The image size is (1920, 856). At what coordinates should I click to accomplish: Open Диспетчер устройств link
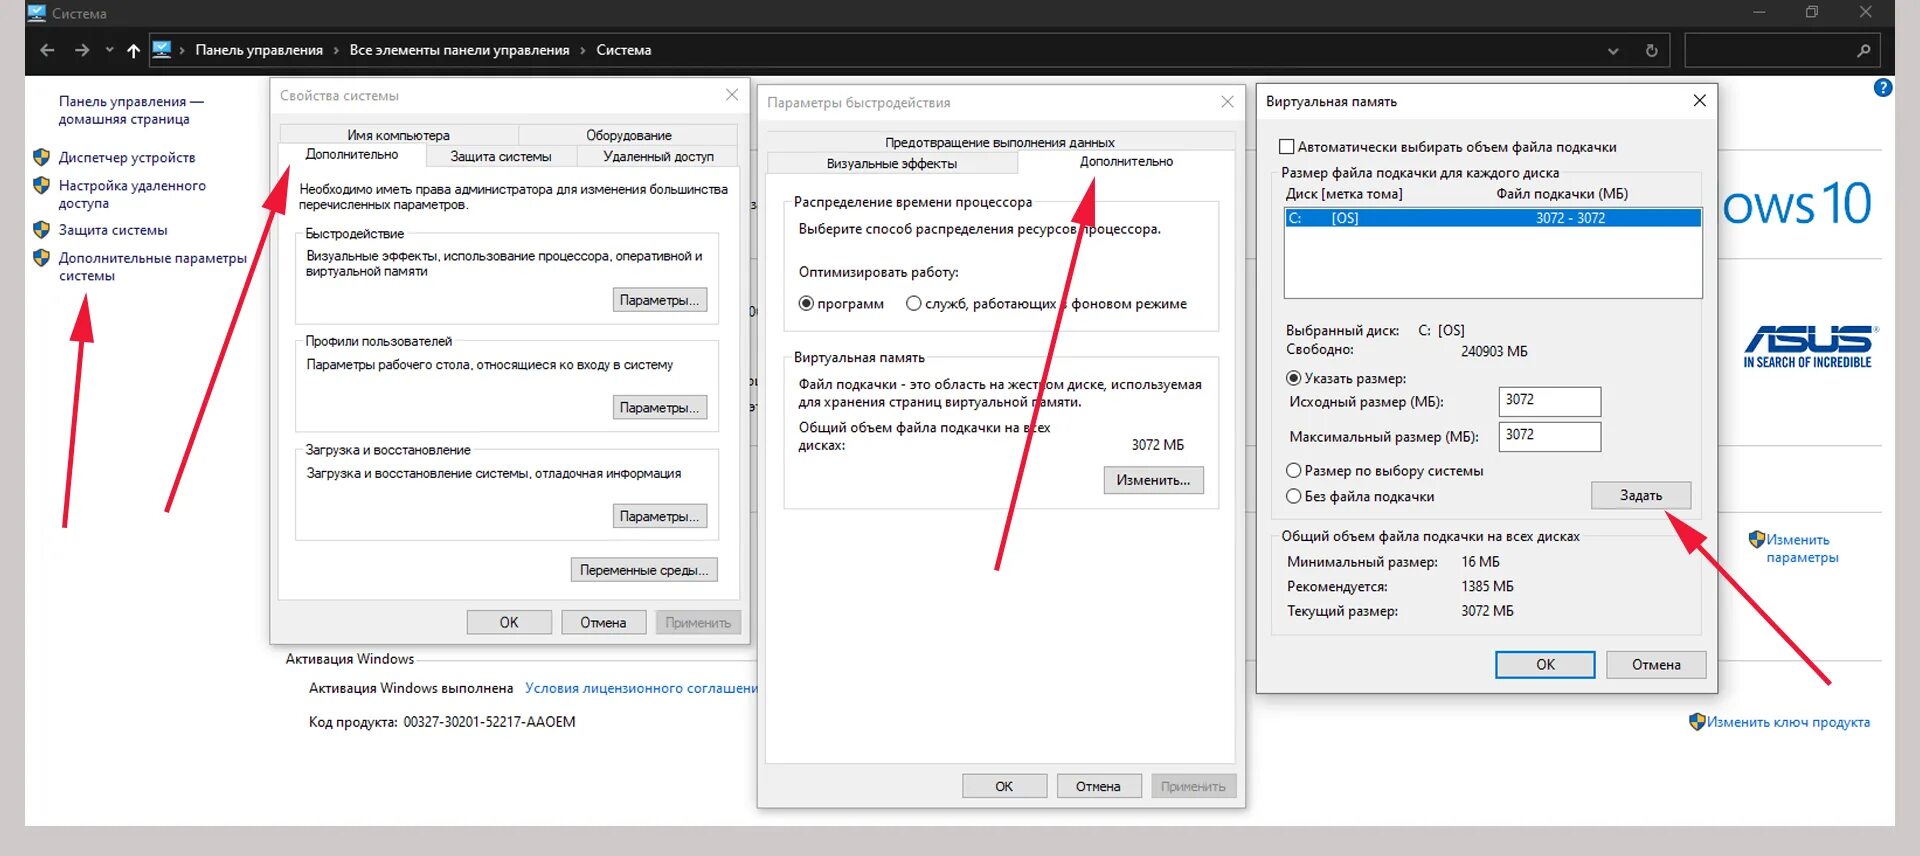[127, 157]
